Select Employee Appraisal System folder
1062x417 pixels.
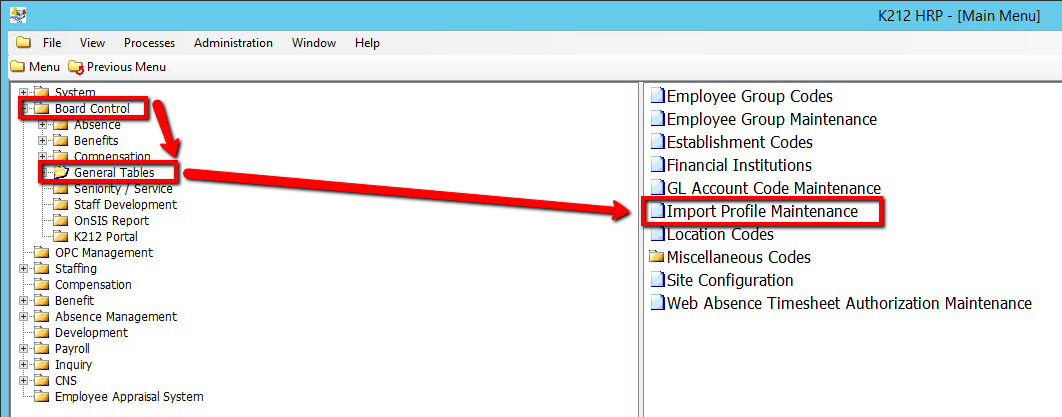point(128,397)
